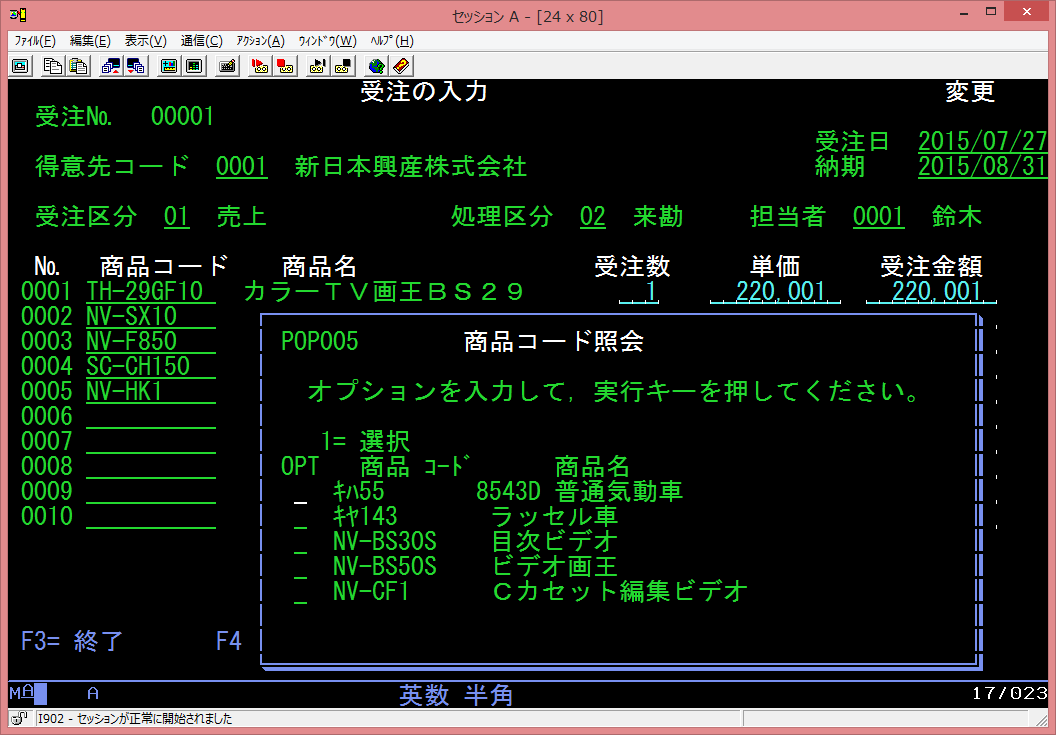Click the Print Screen toolbar icon
This screenshot has height=735, width=1056.
coord(19,66)
